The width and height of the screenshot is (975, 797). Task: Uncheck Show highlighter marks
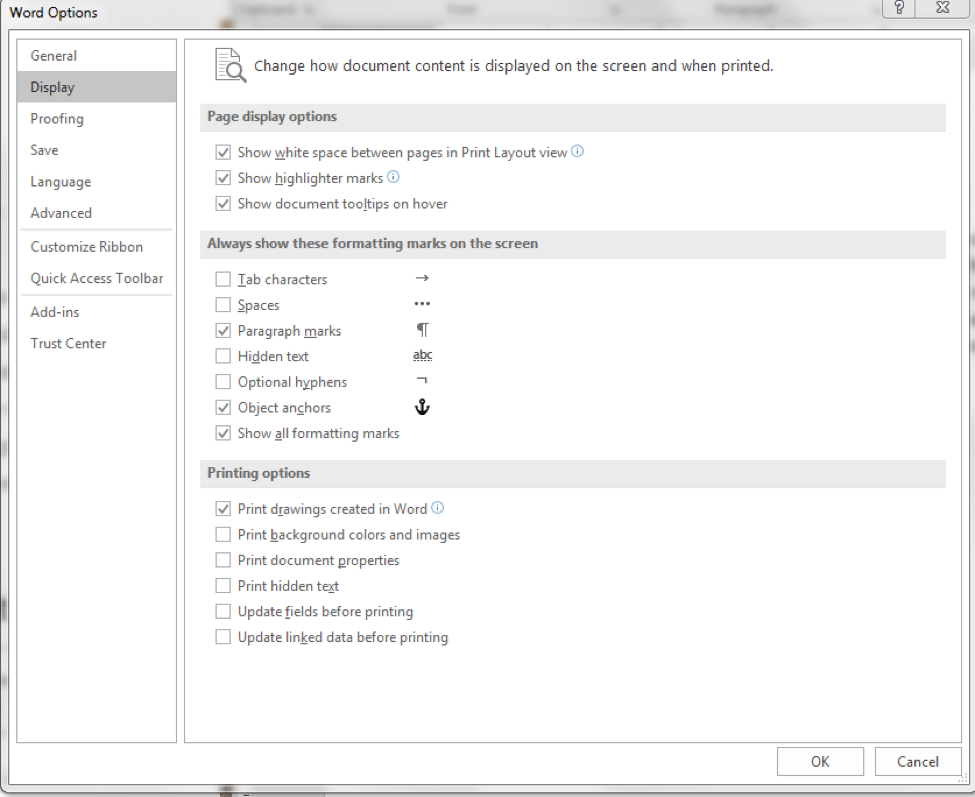(x=222, y=177)
